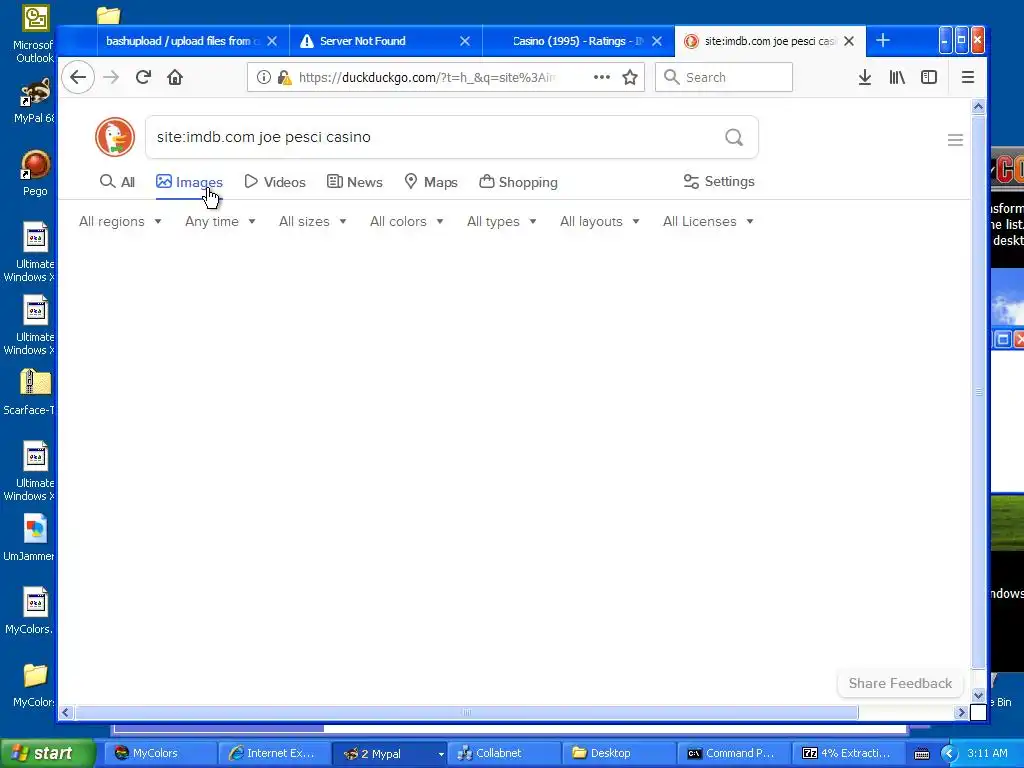Click the DuckDuckGo logo
1024x768 pixels.
(x=115, y=137)
